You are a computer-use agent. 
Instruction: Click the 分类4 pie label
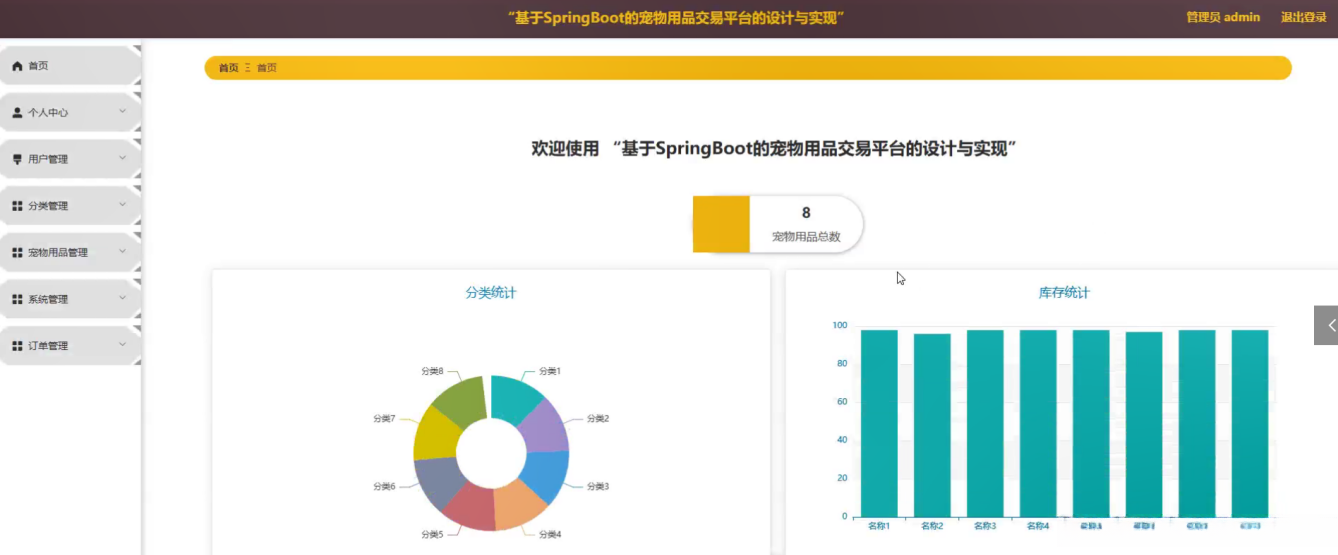pos(550,534)
